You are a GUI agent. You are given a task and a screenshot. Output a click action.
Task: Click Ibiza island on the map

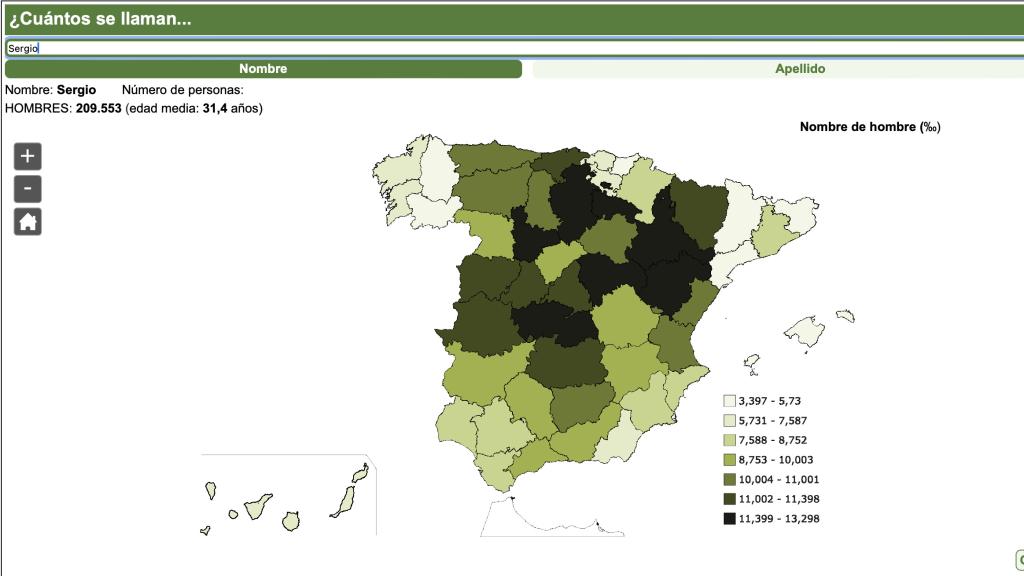[751, 362]
